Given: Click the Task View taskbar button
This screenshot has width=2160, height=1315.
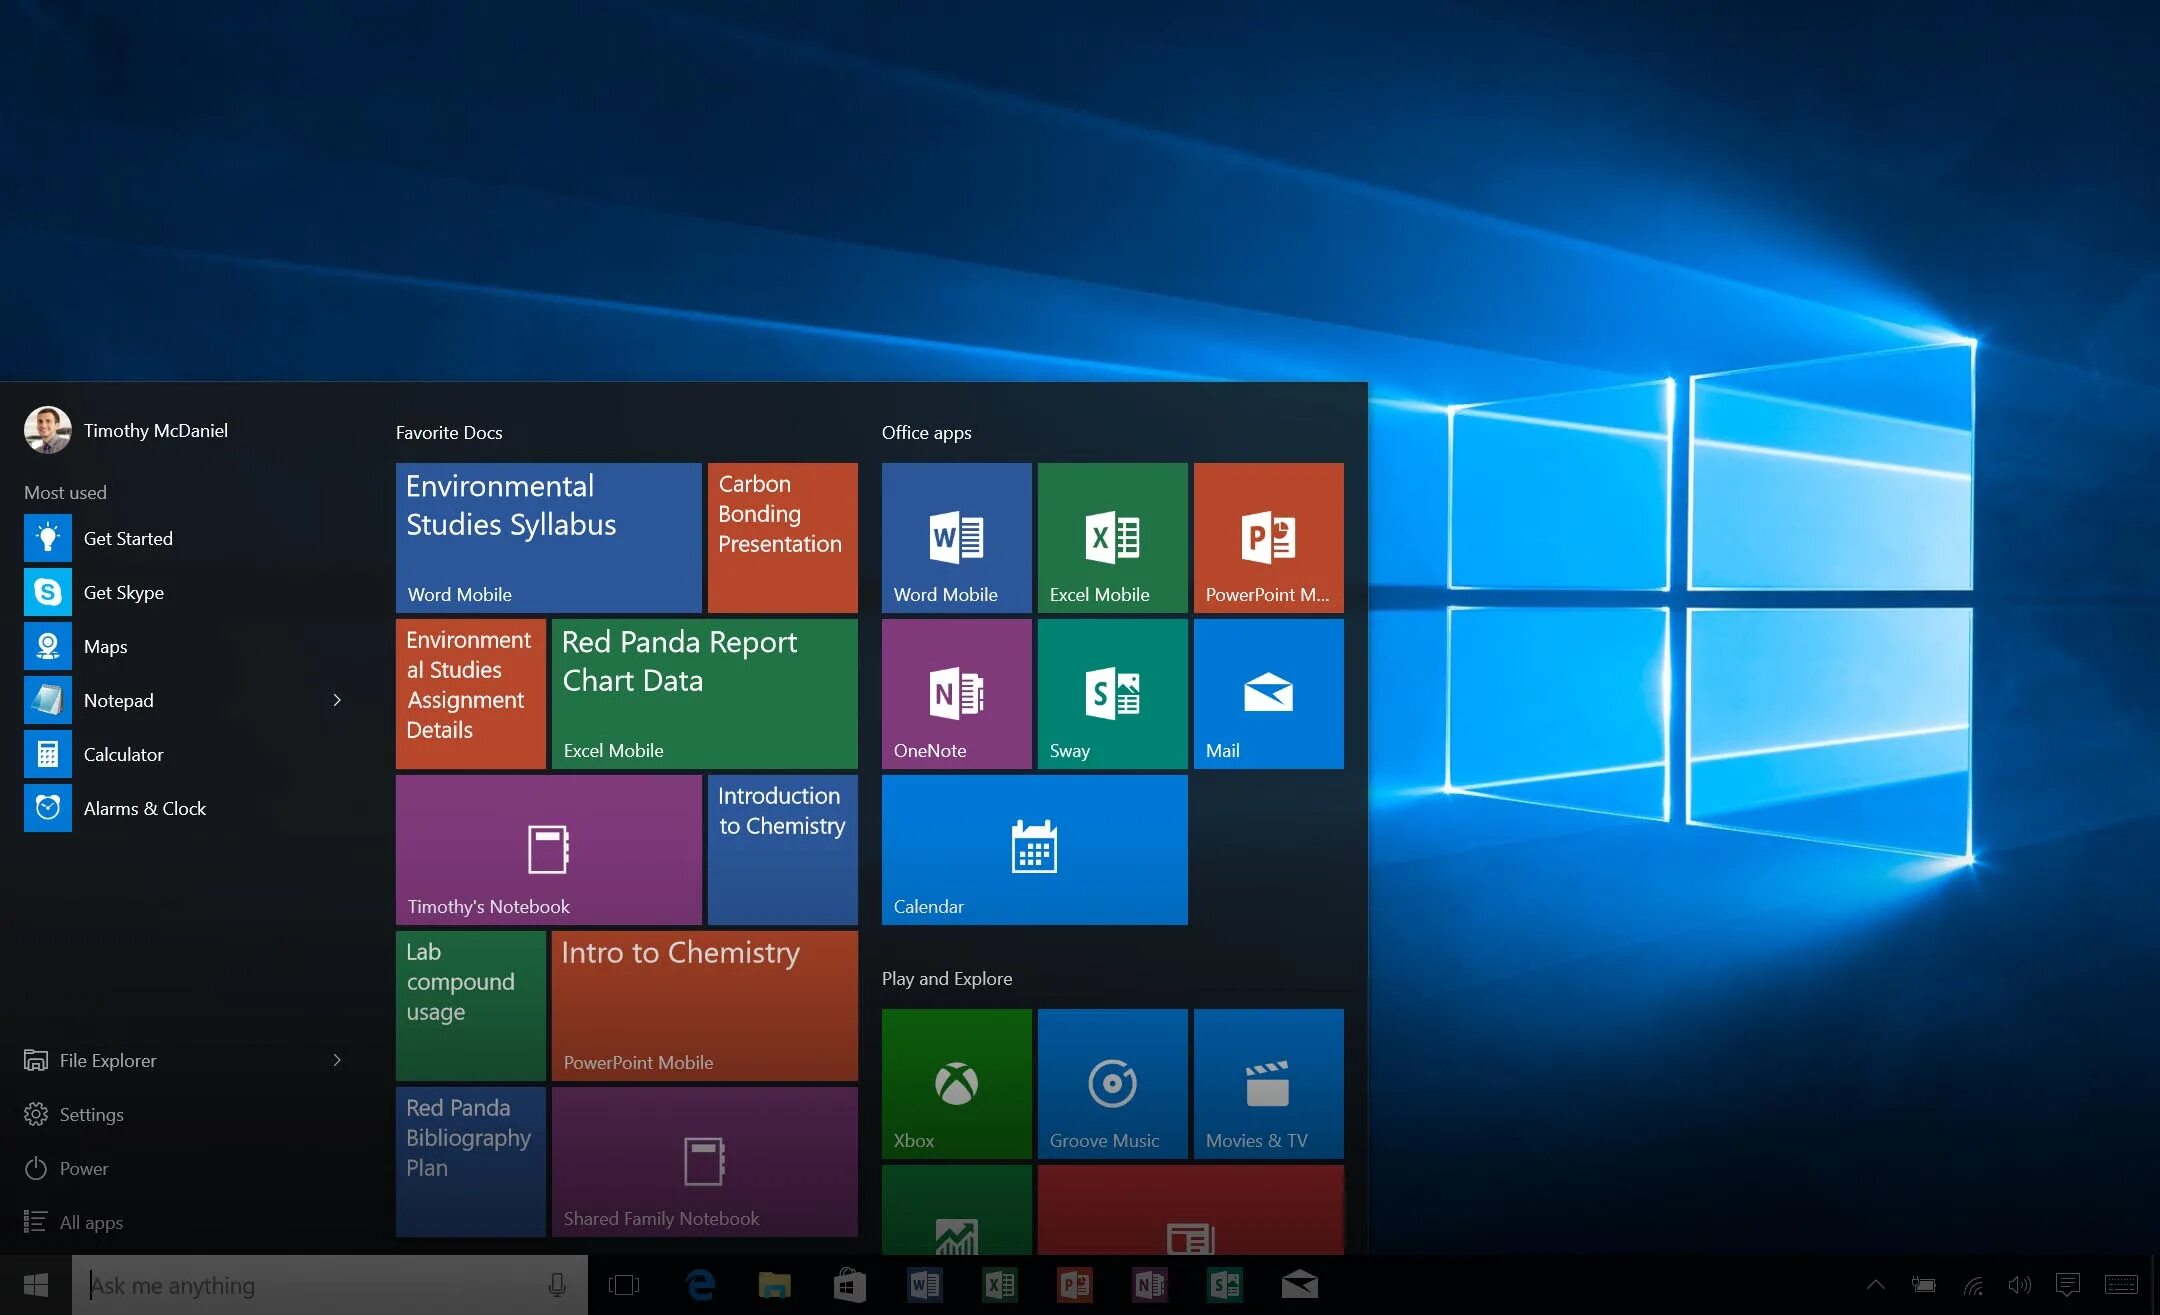Looking at the screenshot, I should coord(624,1285).
